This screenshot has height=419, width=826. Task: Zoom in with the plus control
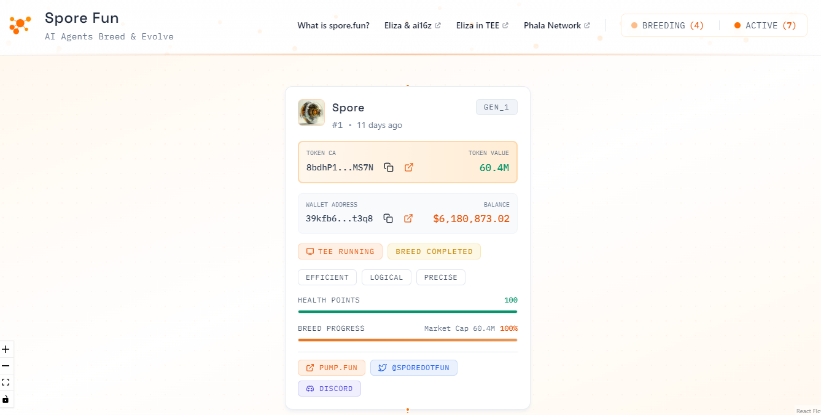pyautogui.click(x=6, y=349)
